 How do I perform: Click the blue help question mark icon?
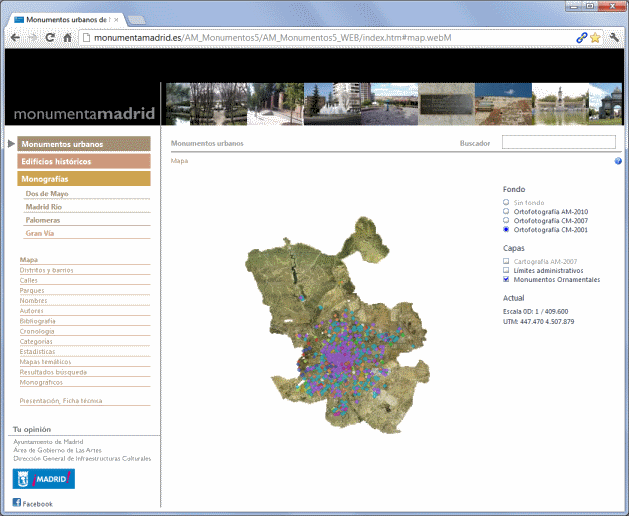pos(618,161)
